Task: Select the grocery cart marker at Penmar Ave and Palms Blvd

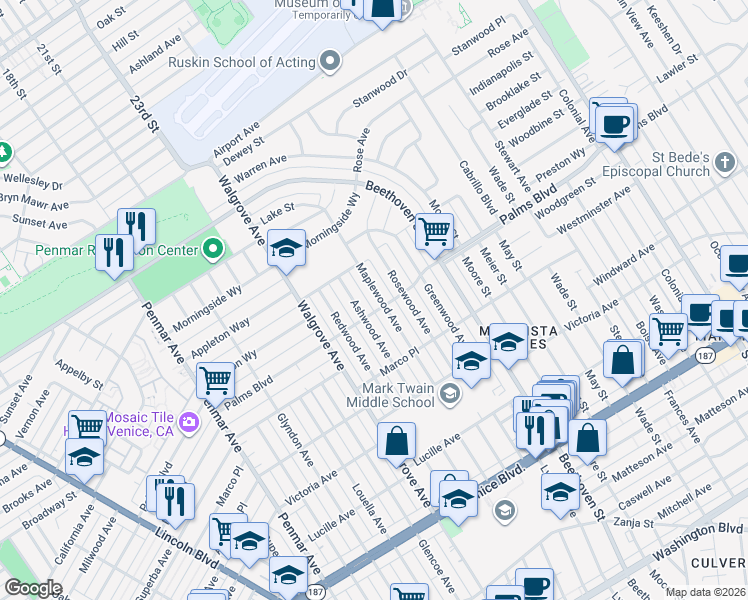Action: coord(216,382)
